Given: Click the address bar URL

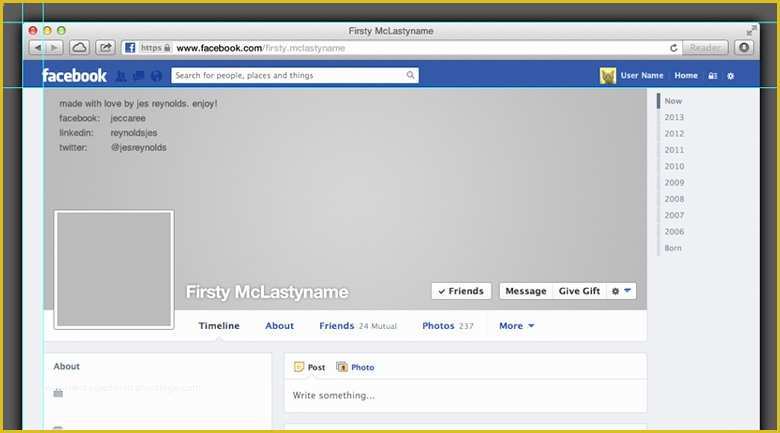Looking at the screenshot, I should tap(261, 48).
